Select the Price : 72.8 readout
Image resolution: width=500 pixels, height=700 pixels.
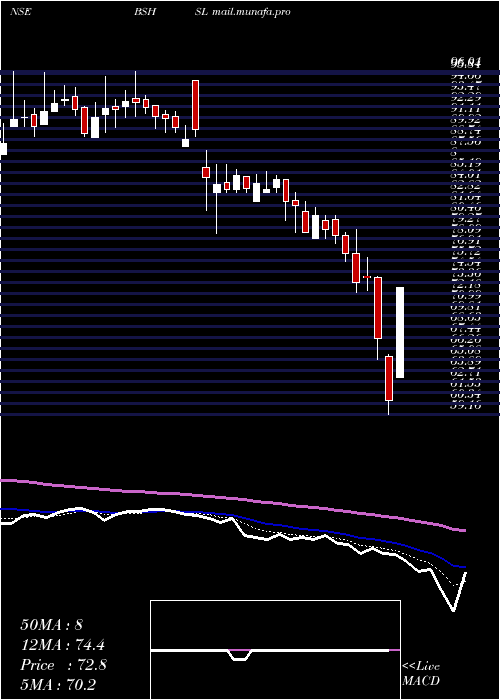[63, 665]
